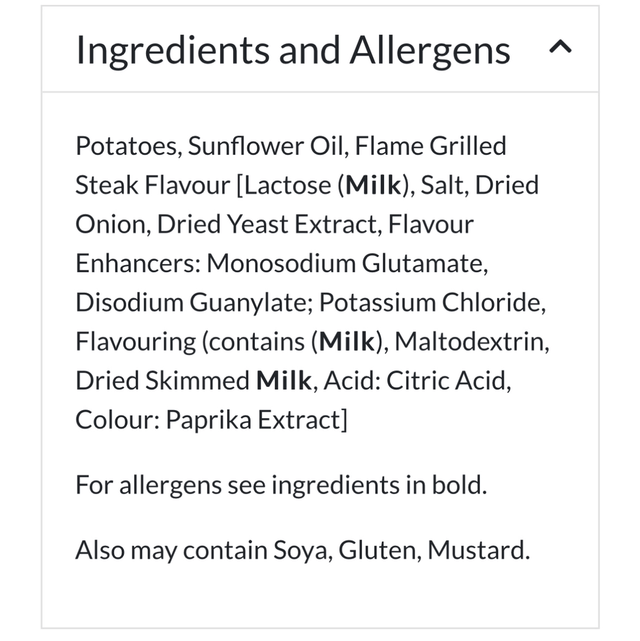
Task: Click the "Ingredients and Allergens" heading
Action: [x=293, y=50]
